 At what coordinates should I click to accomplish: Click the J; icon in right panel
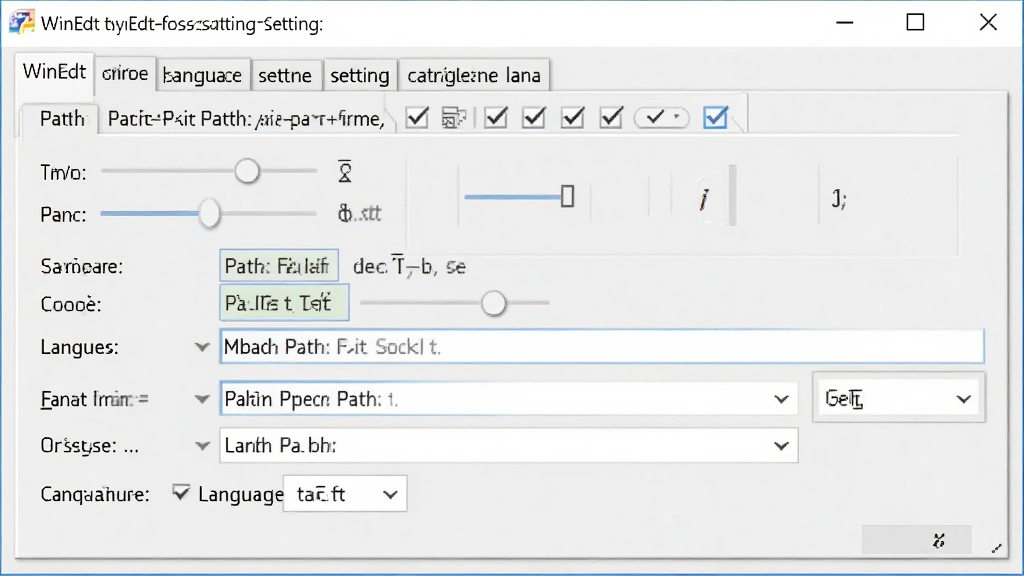point(839,199)
